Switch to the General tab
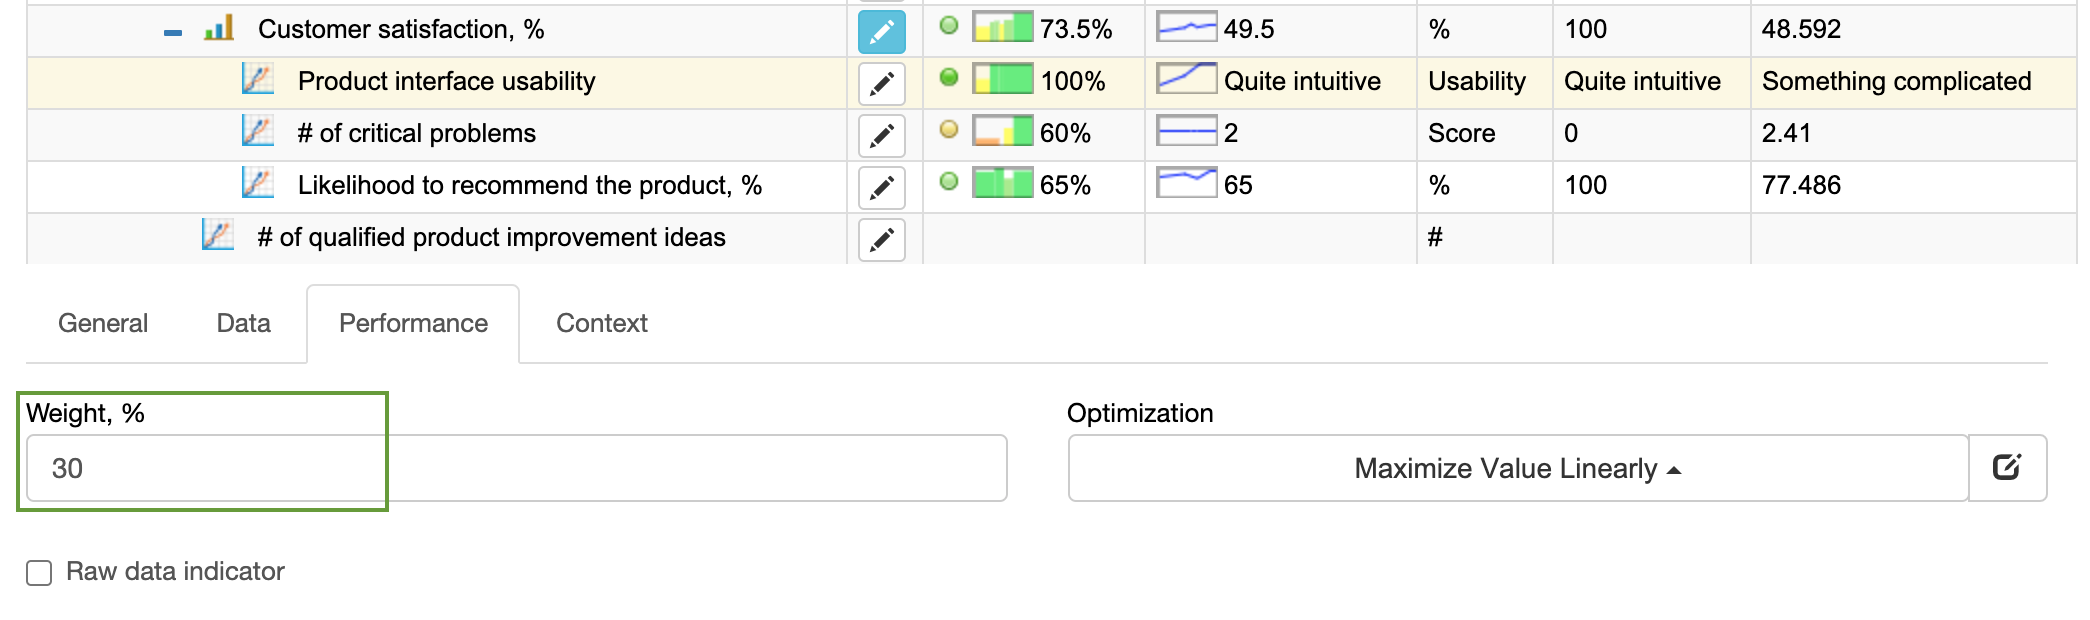Viewport: 2090px width, 620px height. click(101, 323)
